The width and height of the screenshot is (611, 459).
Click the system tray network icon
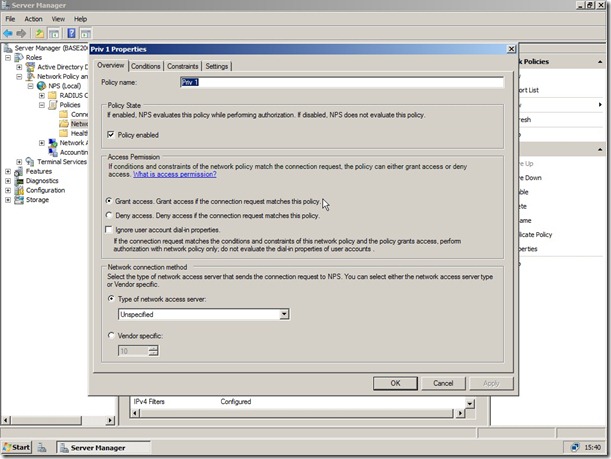click(575, 447)
